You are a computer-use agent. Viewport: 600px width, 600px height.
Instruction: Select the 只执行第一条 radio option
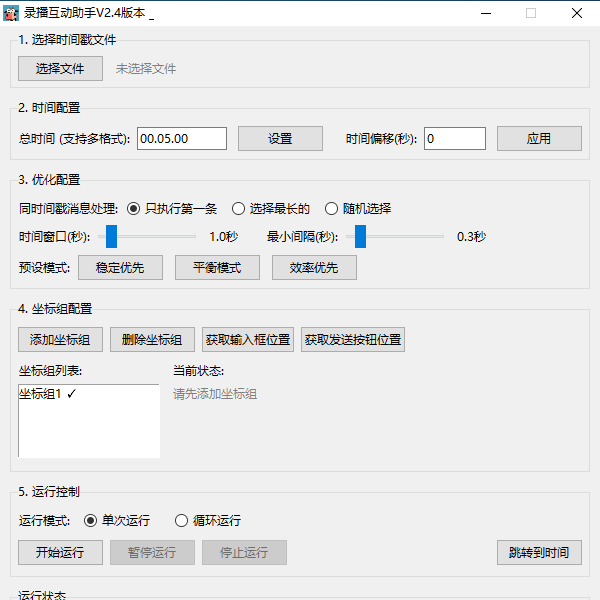pyautogui.click(x=133, y=209)
